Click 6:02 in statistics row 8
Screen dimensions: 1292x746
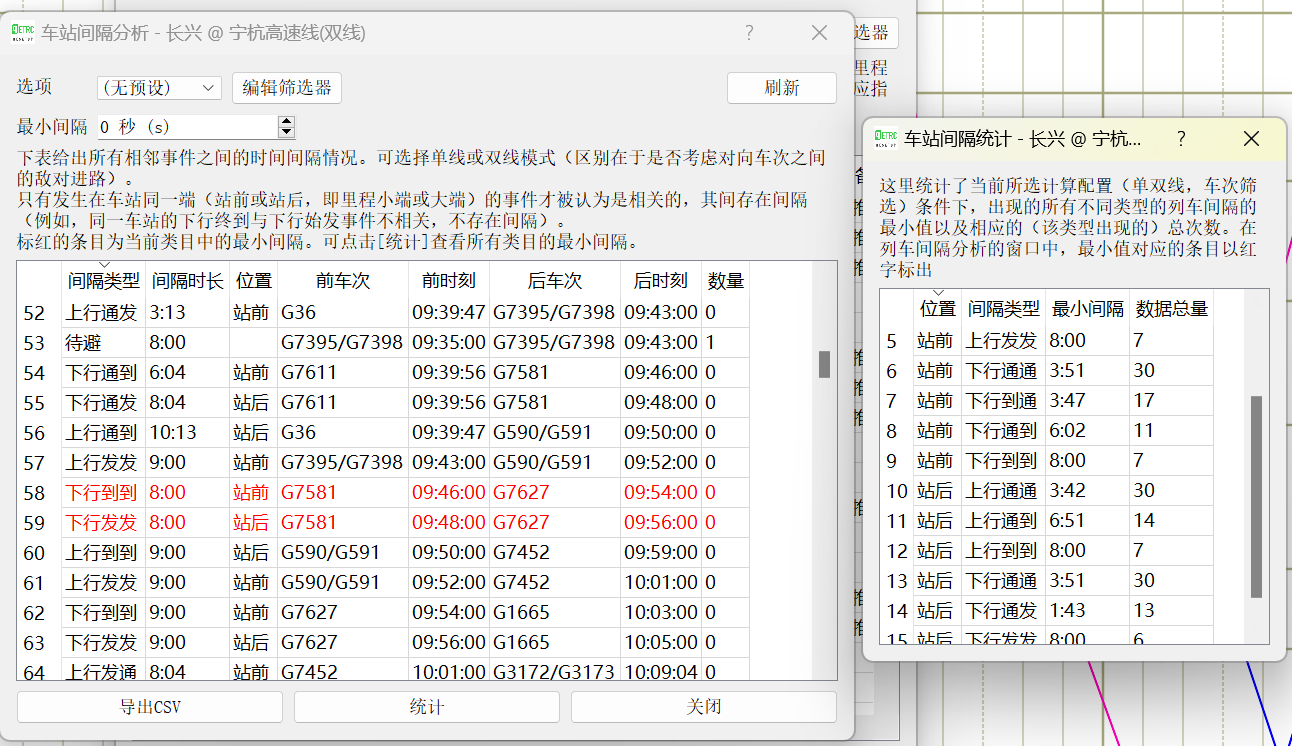click(1089, 431)
